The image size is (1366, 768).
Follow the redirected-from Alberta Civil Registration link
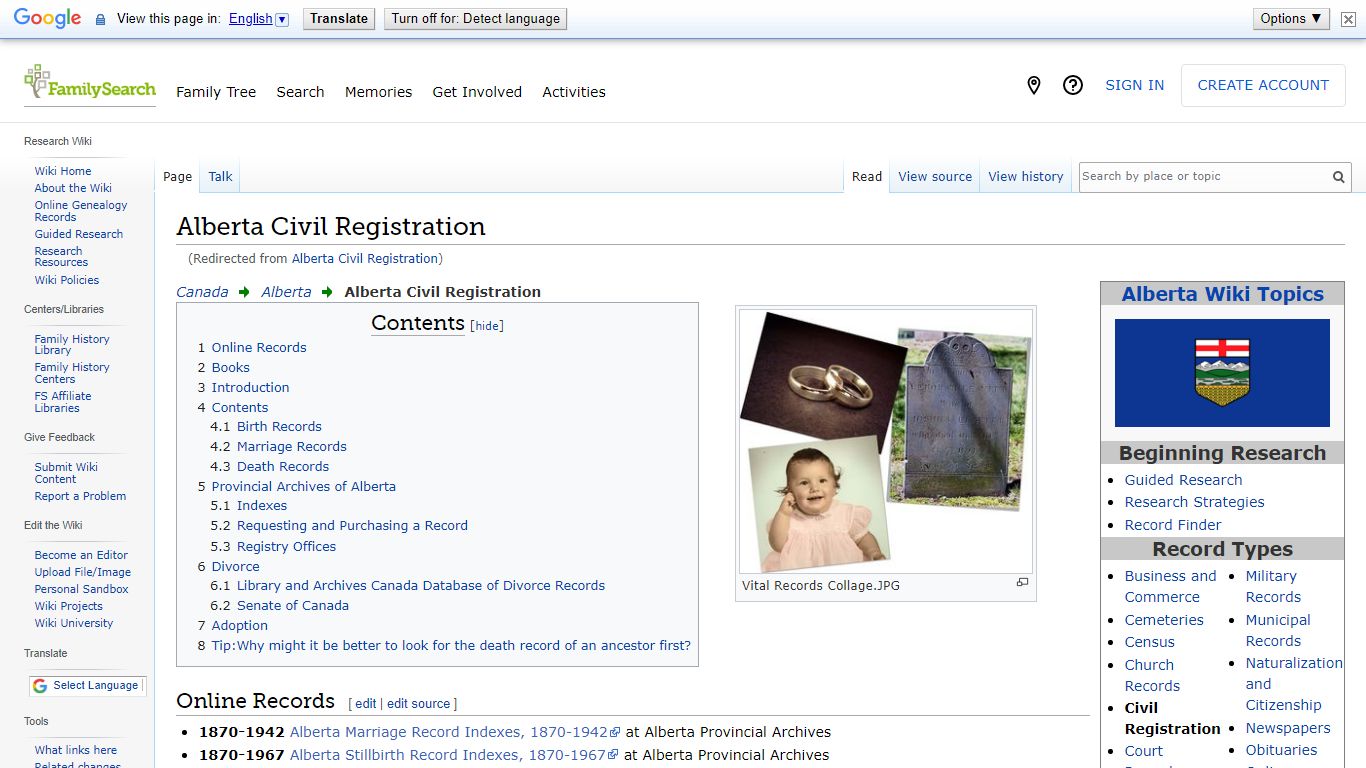(365, 258)
